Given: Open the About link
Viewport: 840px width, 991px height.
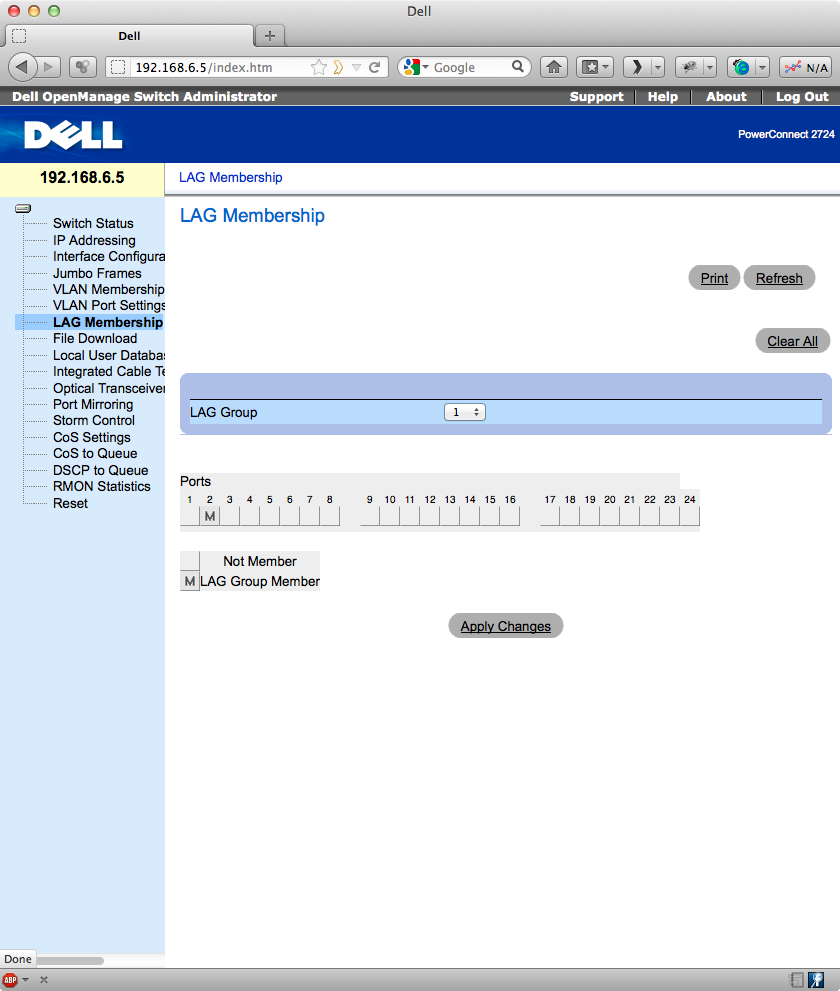Looking at the screenshot, I should pos(726,97).
